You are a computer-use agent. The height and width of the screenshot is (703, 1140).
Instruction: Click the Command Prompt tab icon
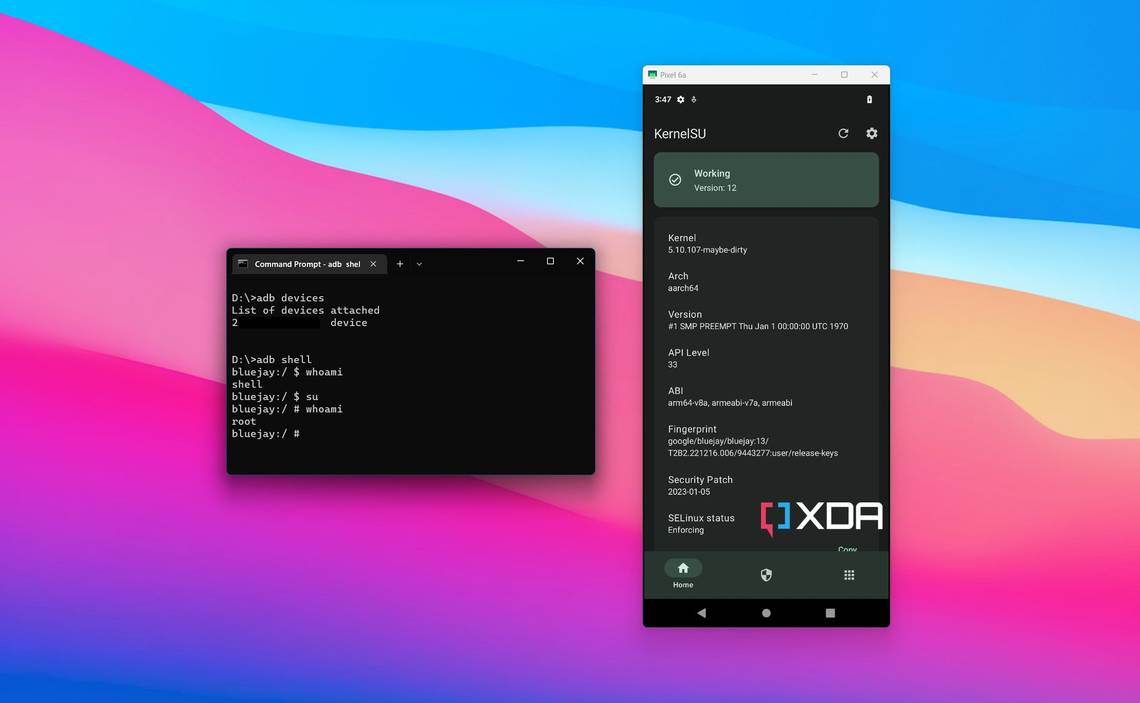coord(243,264)
